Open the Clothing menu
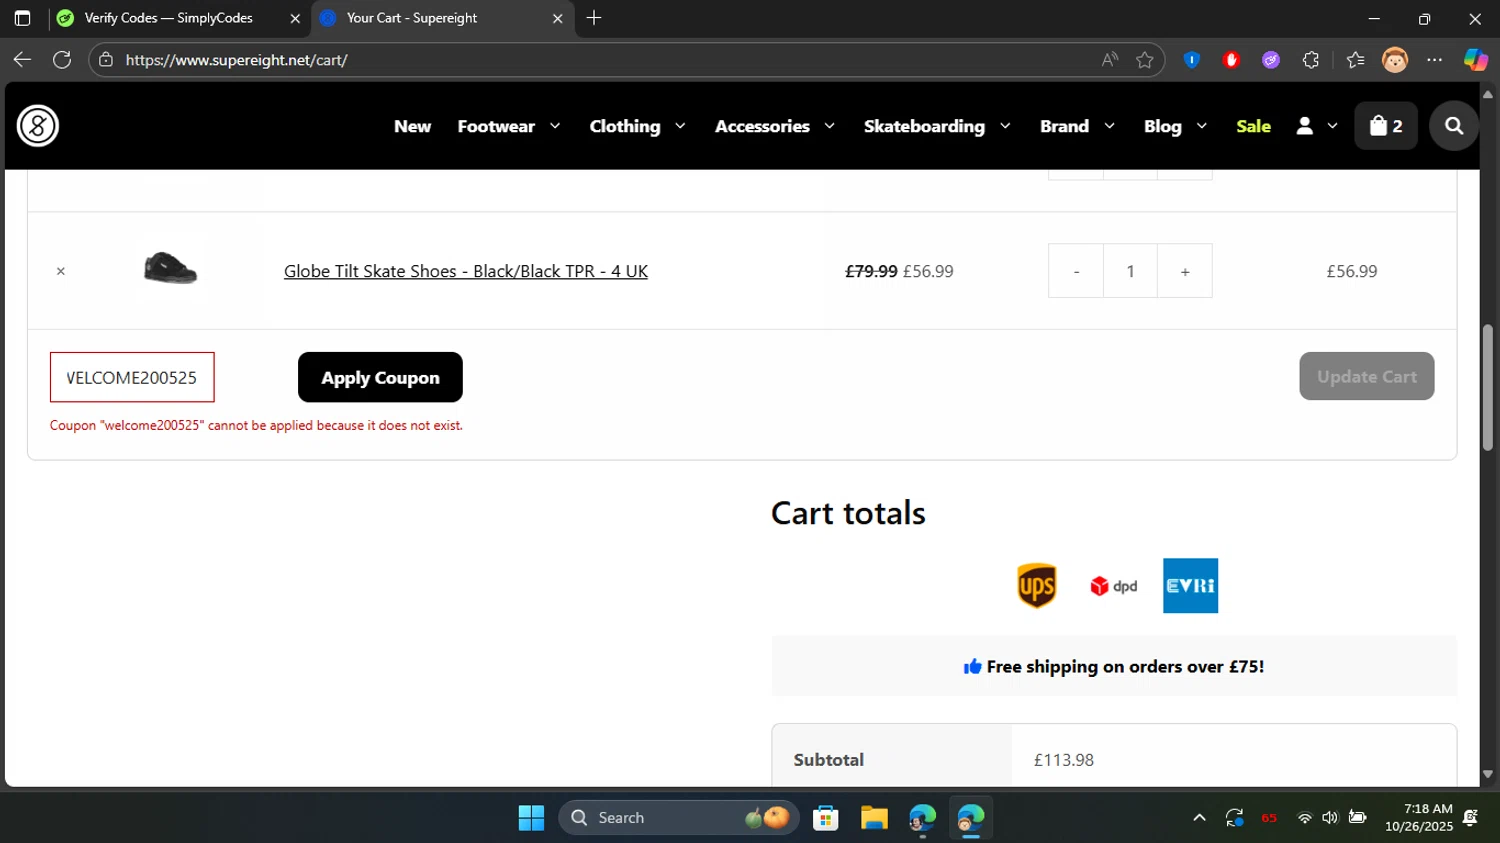Viewport: 1500px width, 843px height. pyautogui.click(x=625, y=126)
